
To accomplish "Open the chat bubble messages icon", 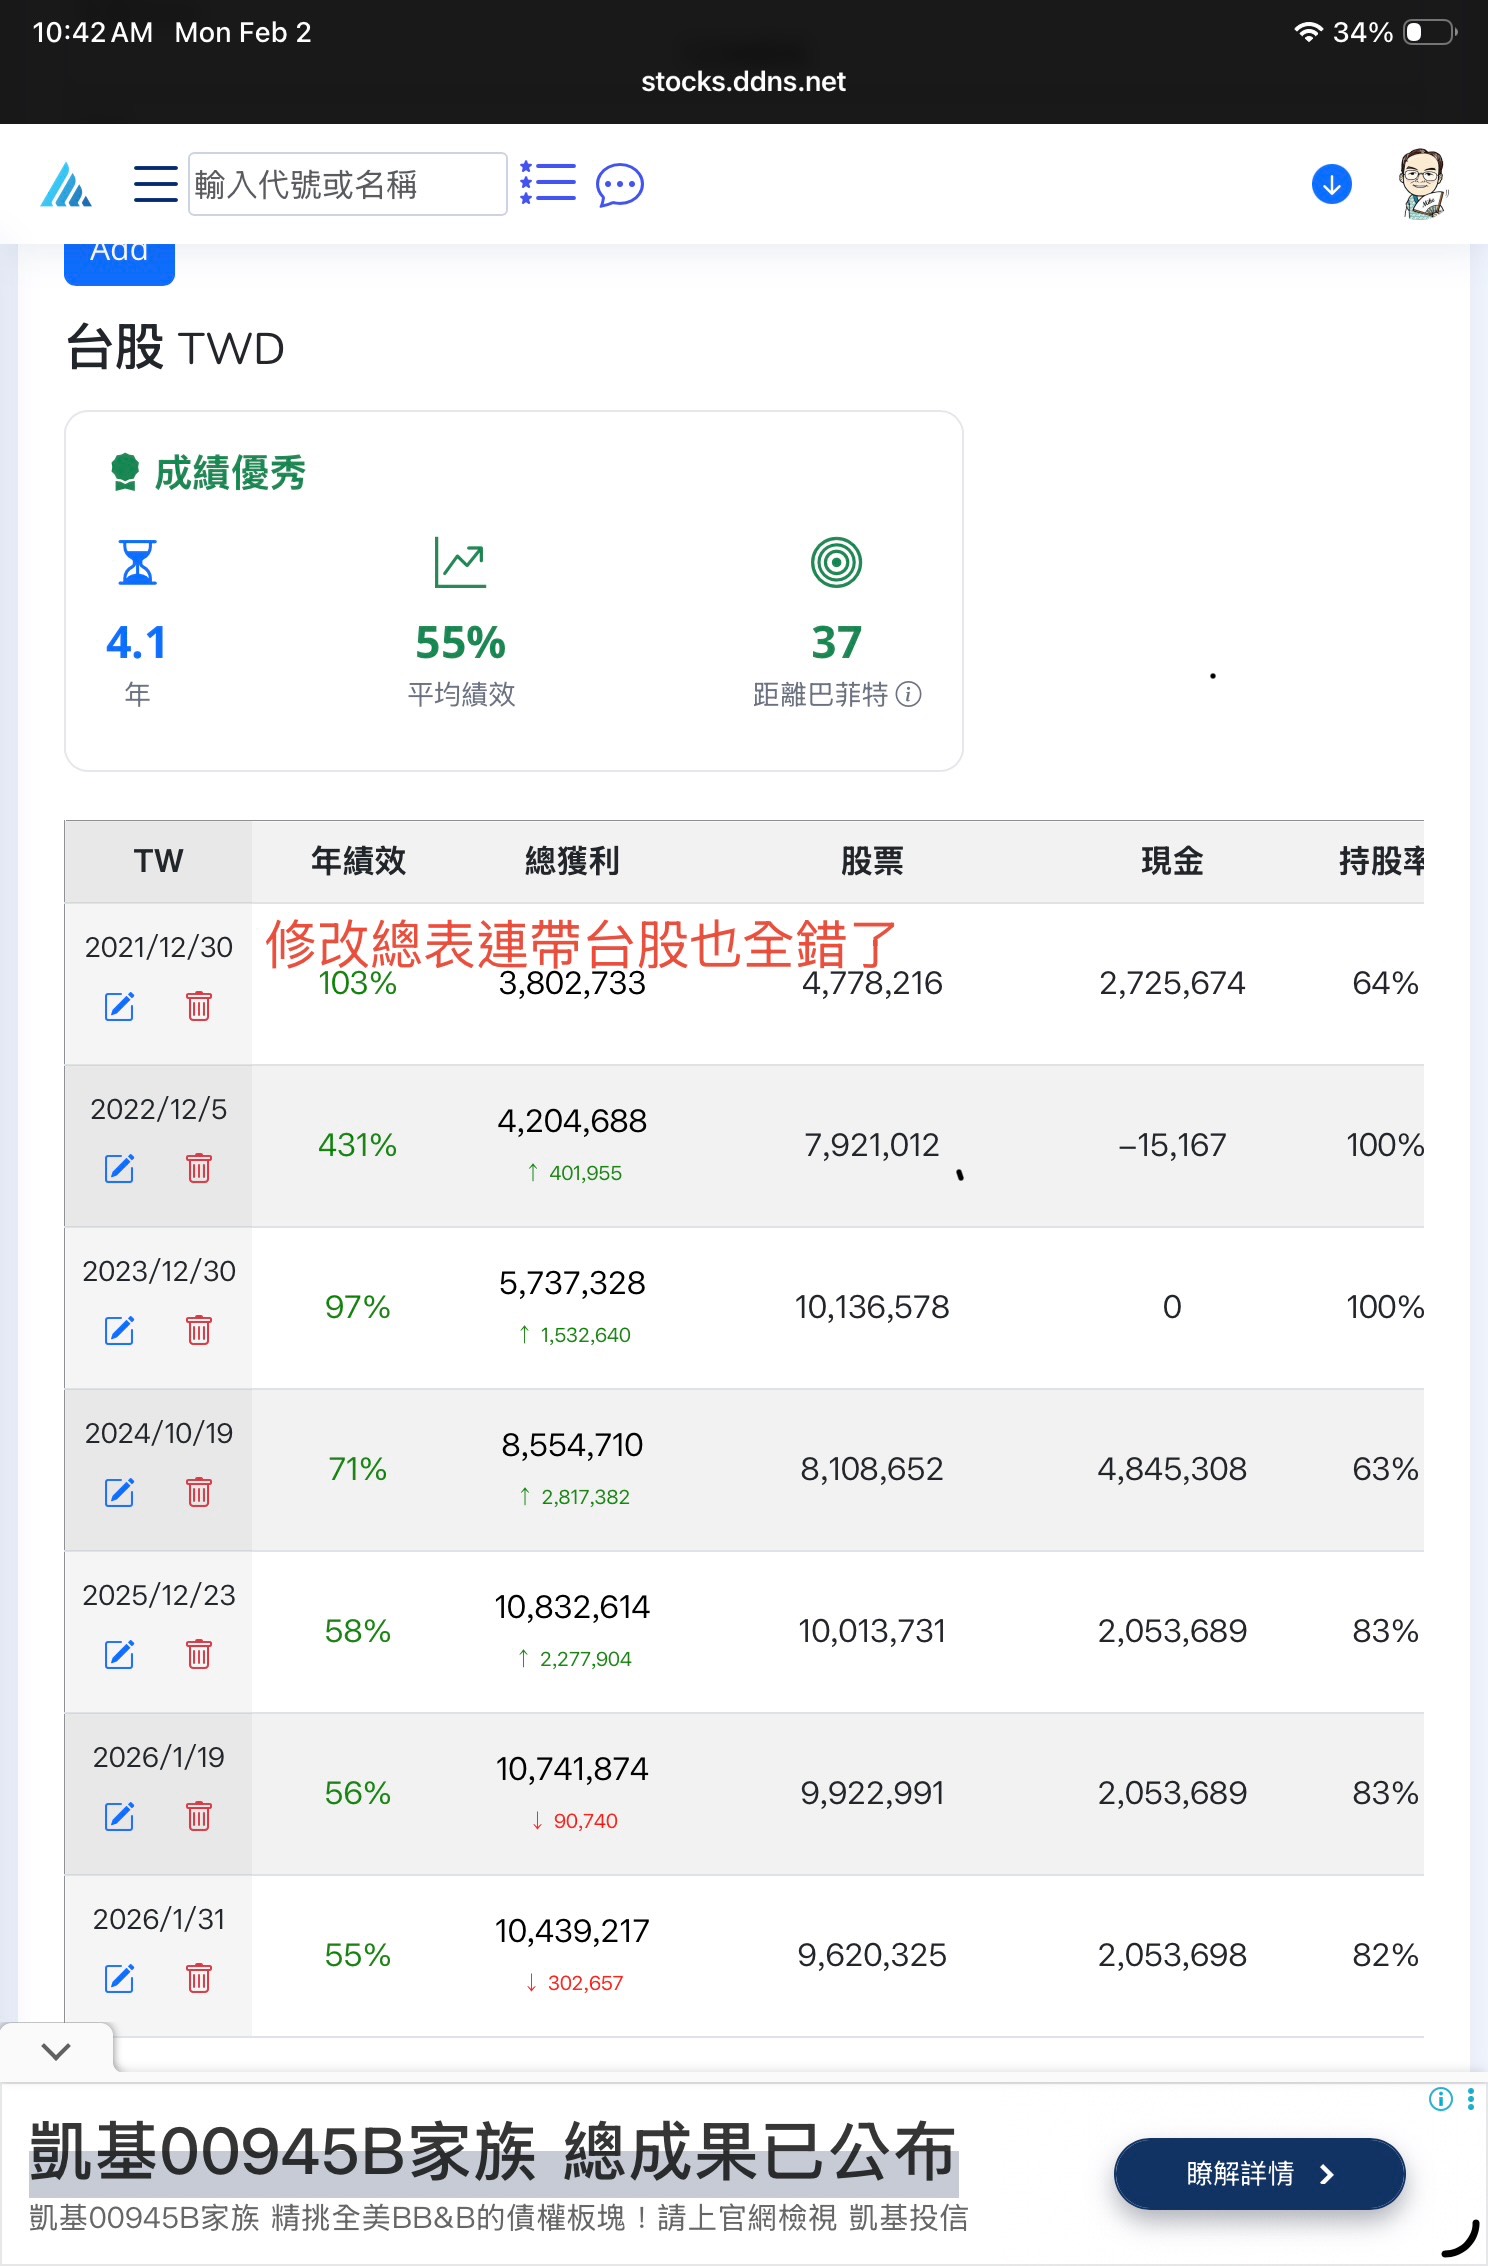I will [x=619, y=185].
